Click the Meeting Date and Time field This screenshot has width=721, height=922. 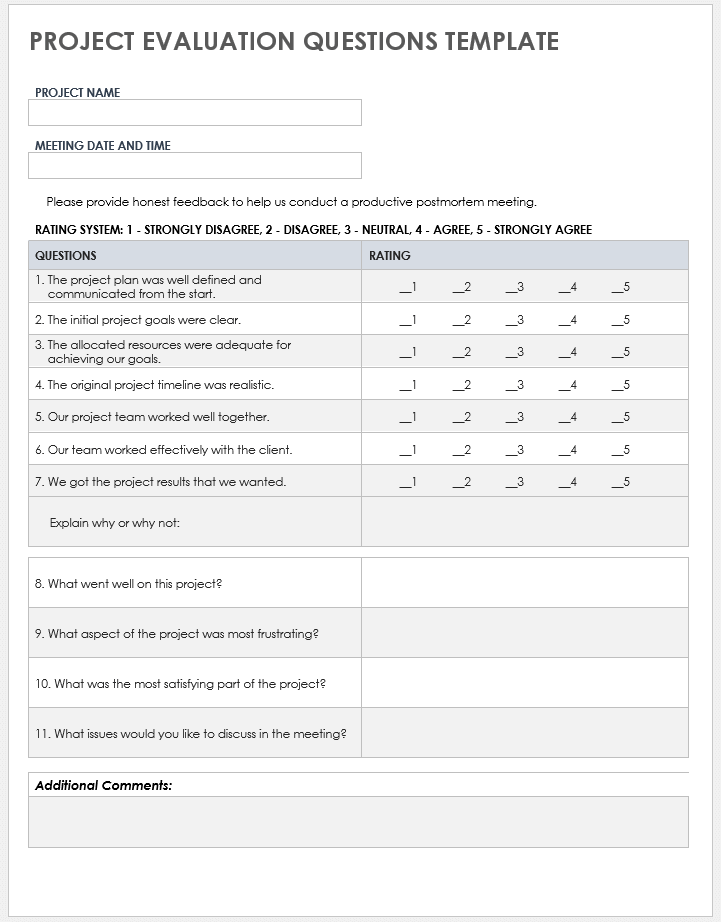point(195,166)
